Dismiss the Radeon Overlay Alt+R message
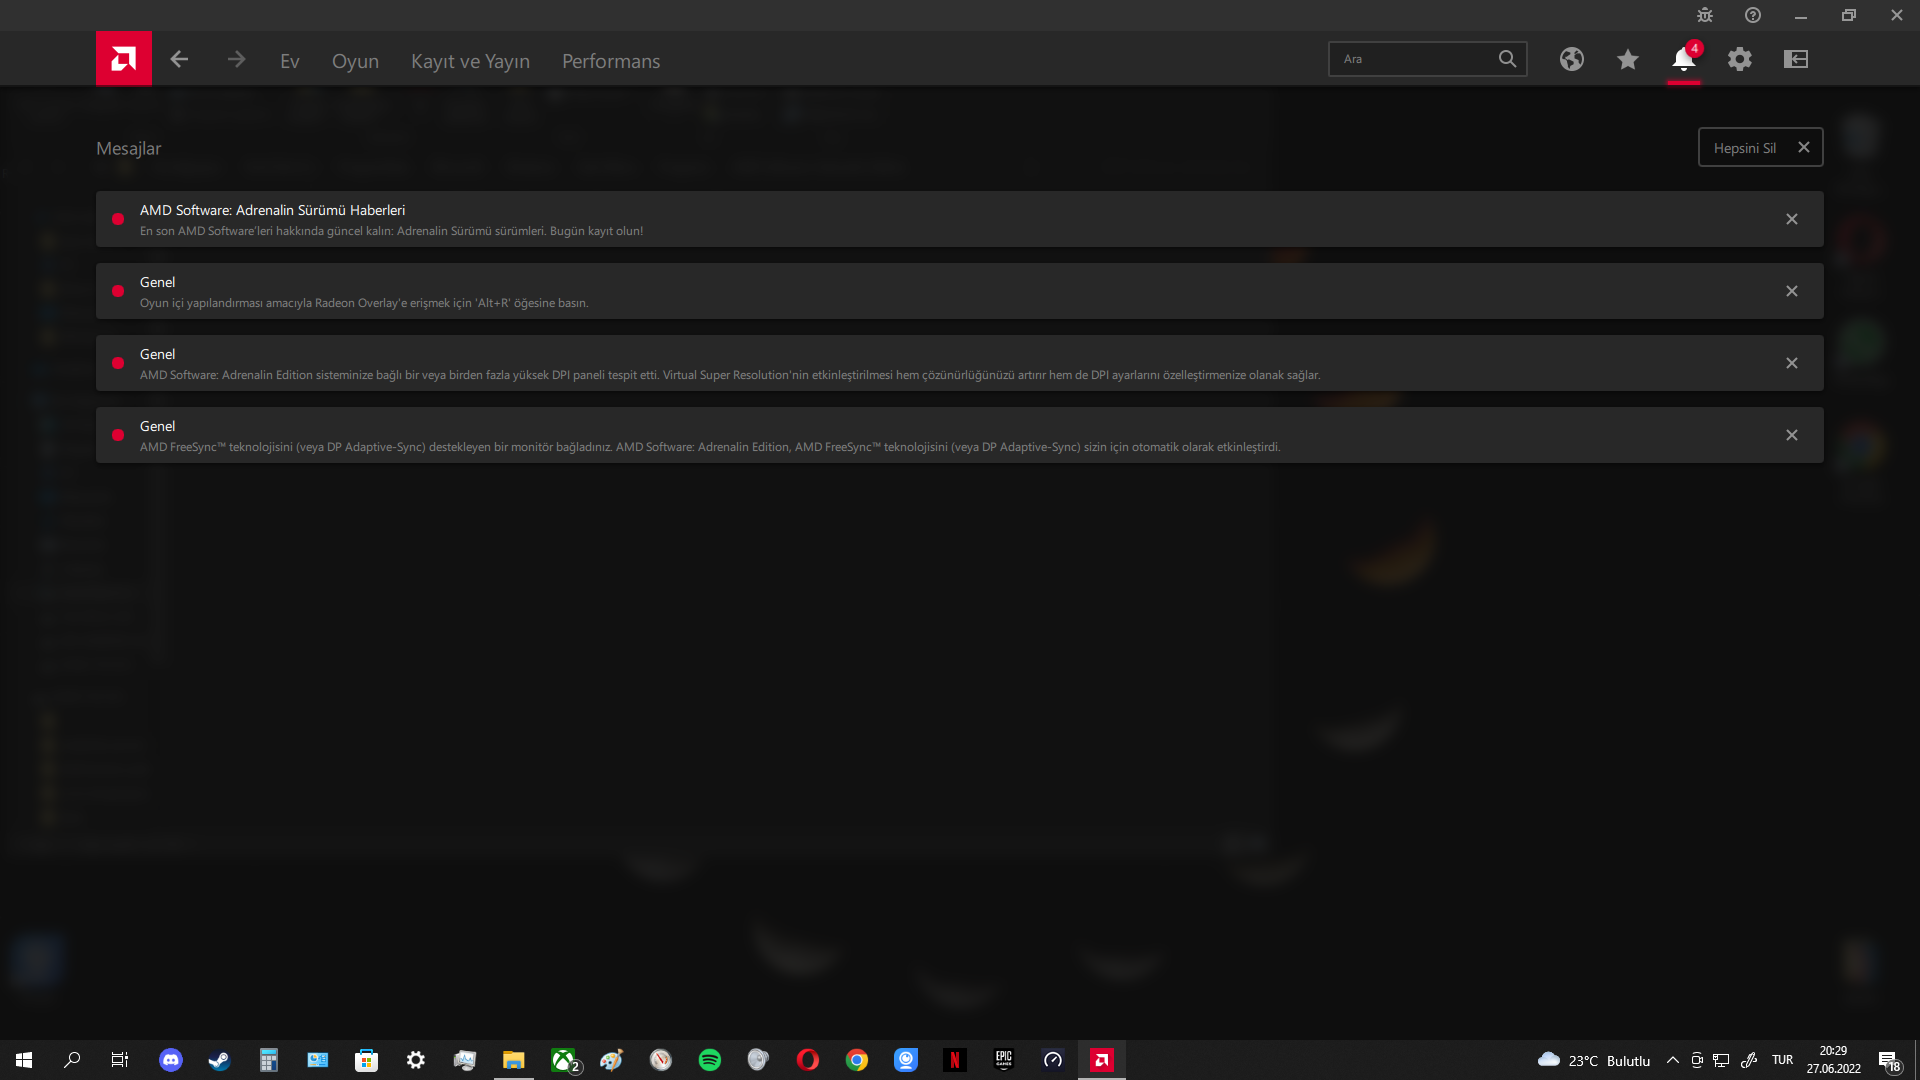Screen dimensions: 1920x1080 point(1791,291)
